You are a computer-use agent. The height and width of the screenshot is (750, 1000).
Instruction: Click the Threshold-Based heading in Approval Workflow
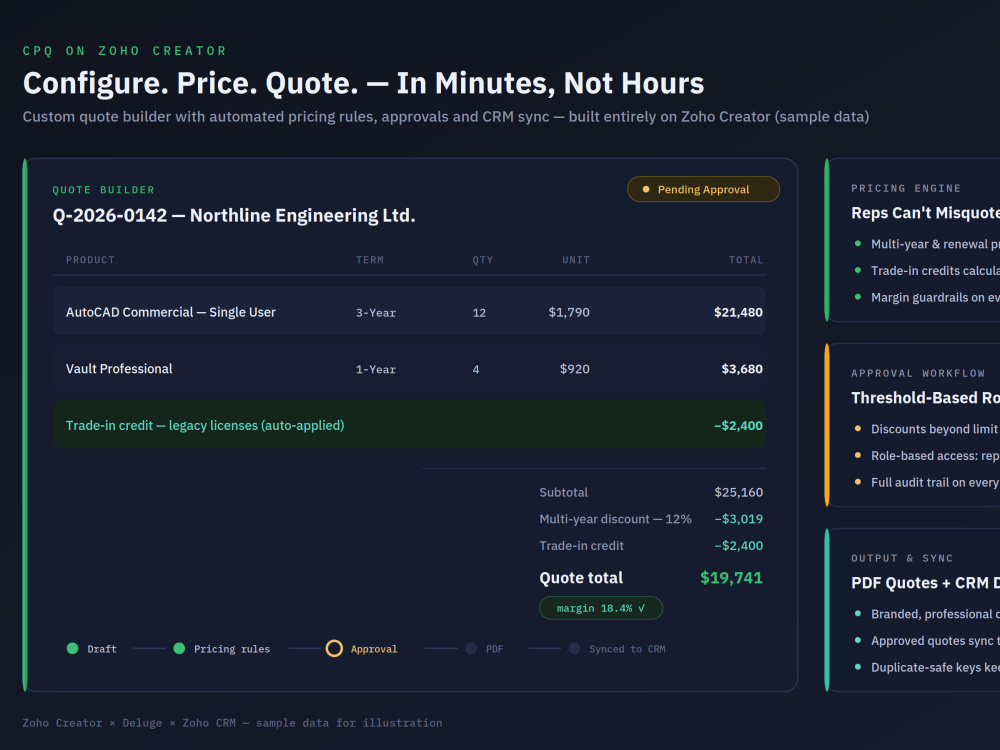click(x=925, y=398)
